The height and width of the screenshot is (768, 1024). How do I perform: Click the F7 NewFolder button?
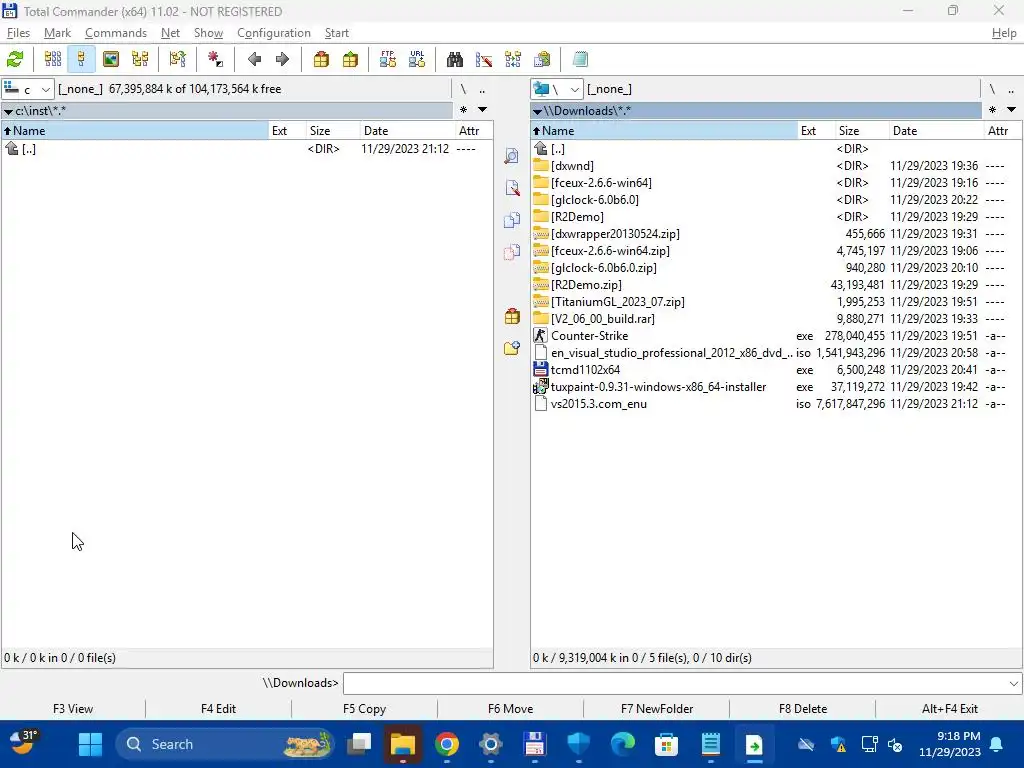(x=656, y=709)
